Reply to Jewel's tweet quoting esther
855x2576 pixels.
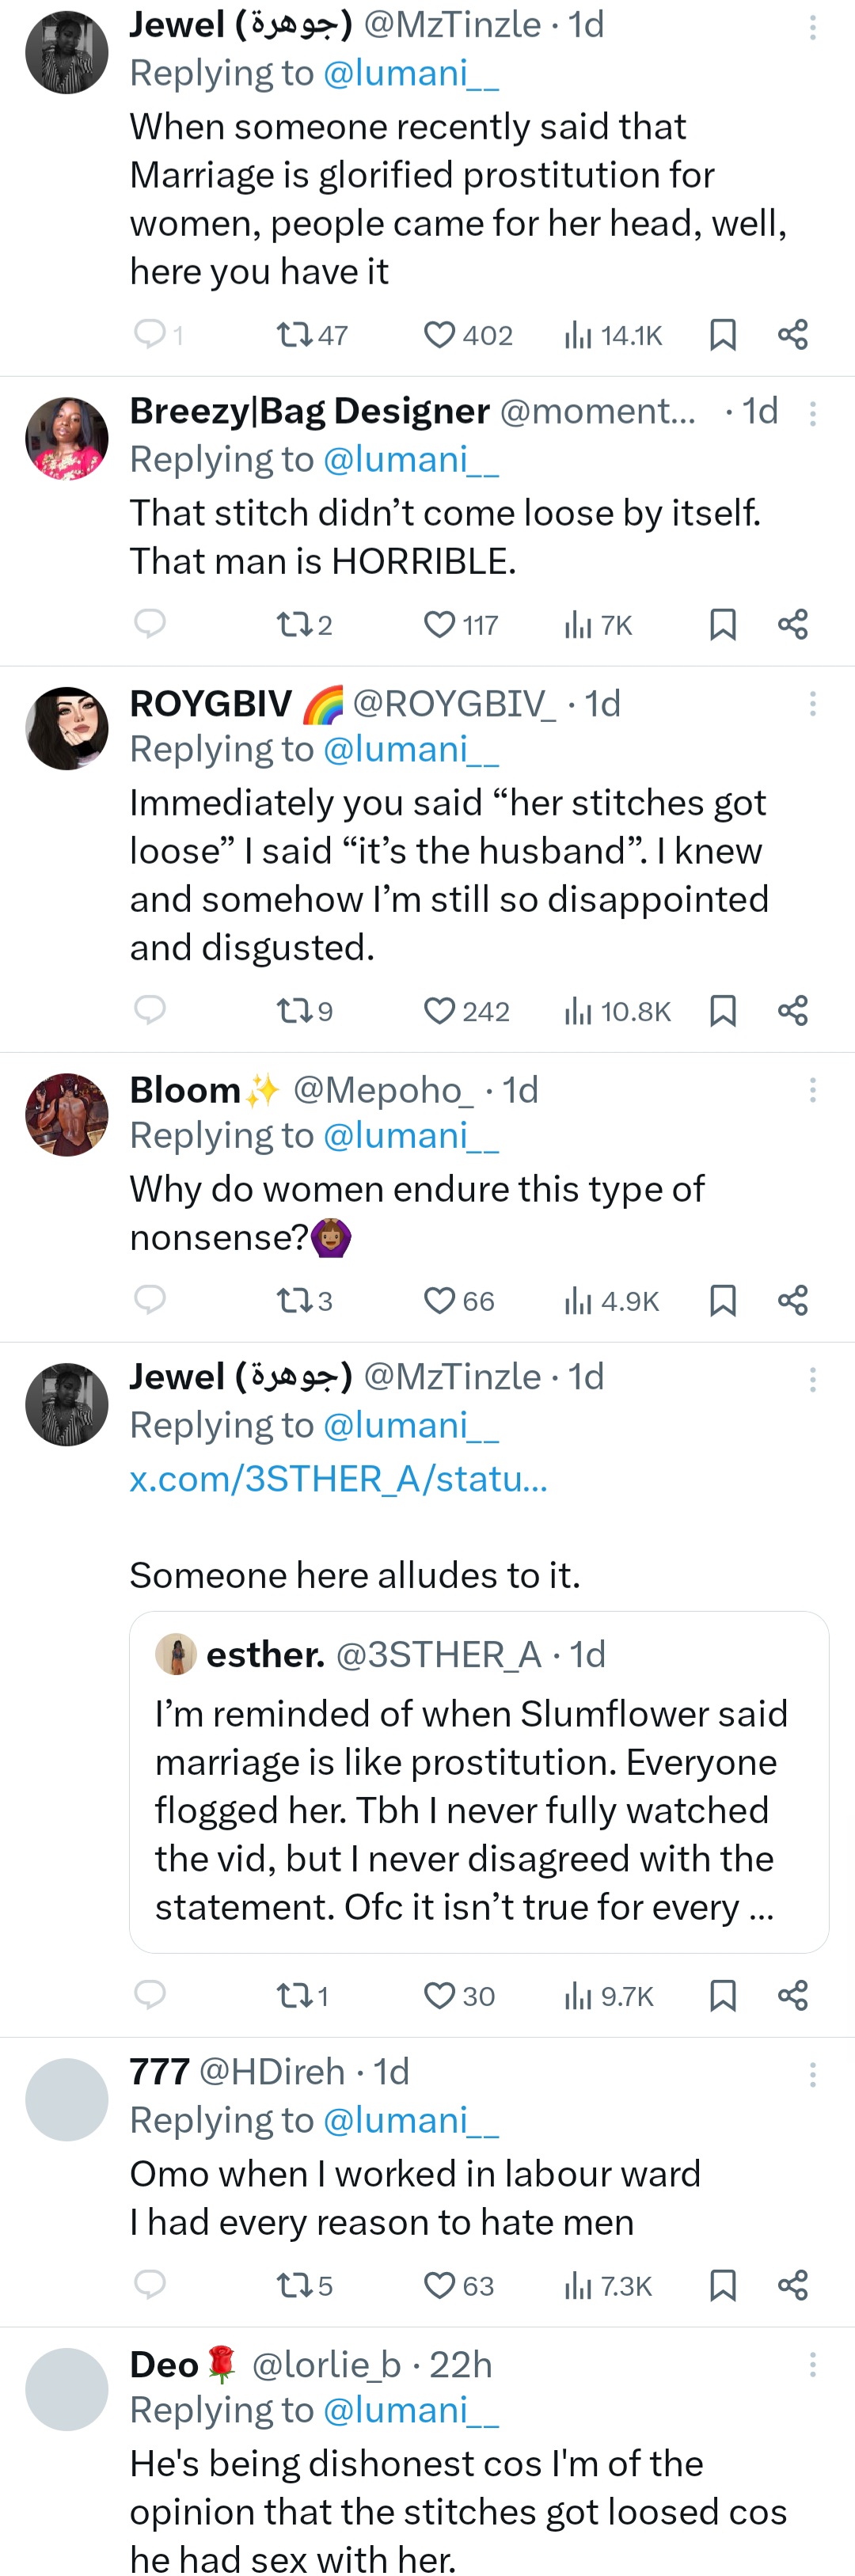(150, 1994)
